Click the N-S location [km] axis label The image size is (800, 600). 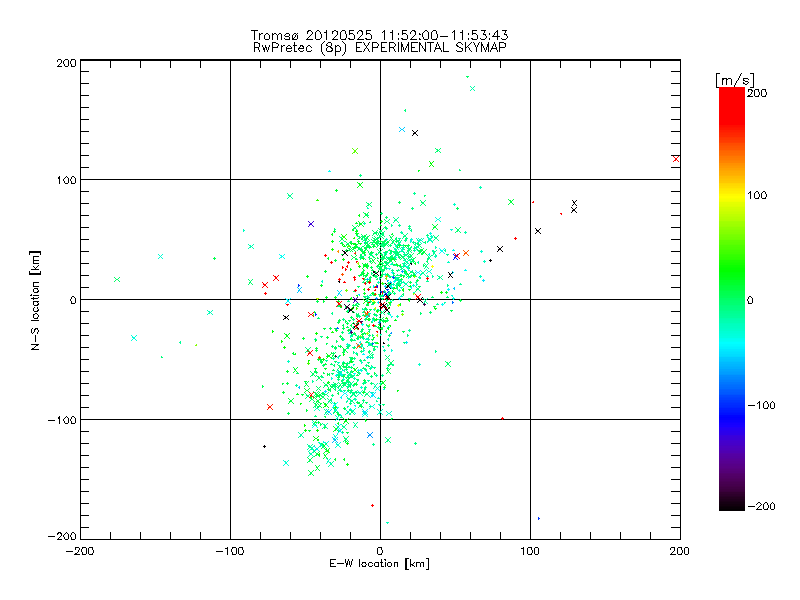point(35,300)
